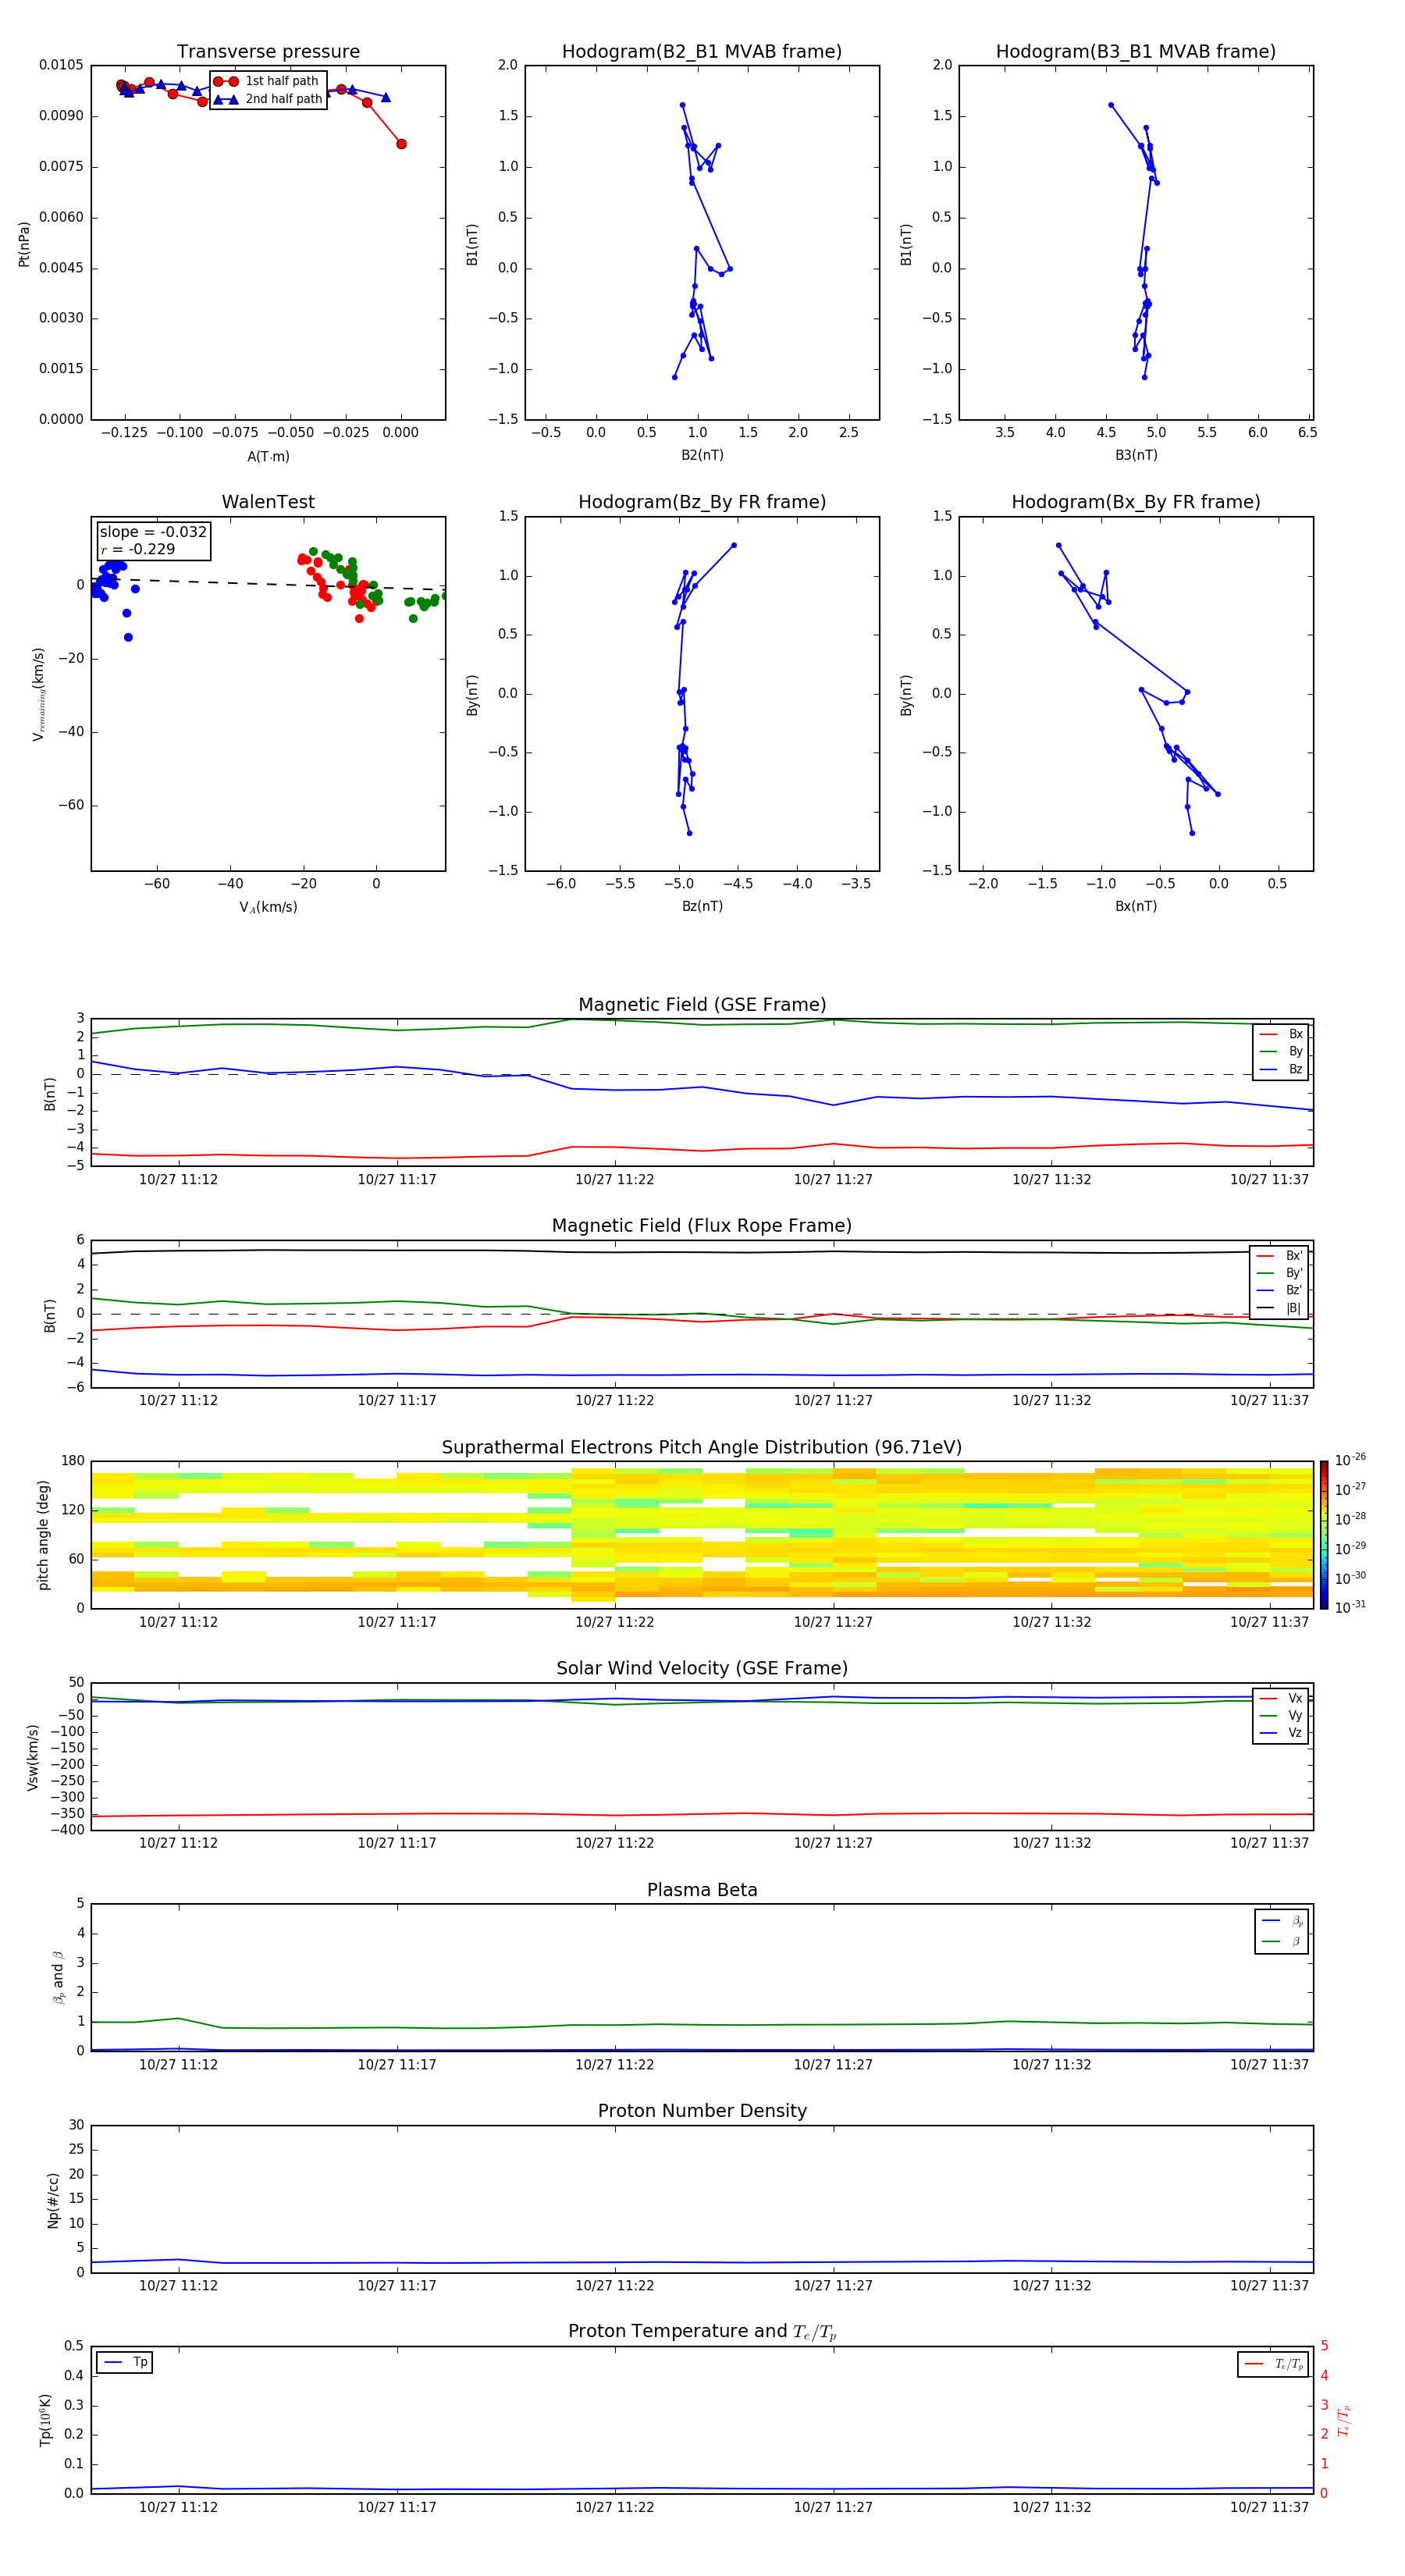Click the "Magnetic Field (GSE Frame)" title
Screen dimensions: 1405x2576
(702, 1005)
